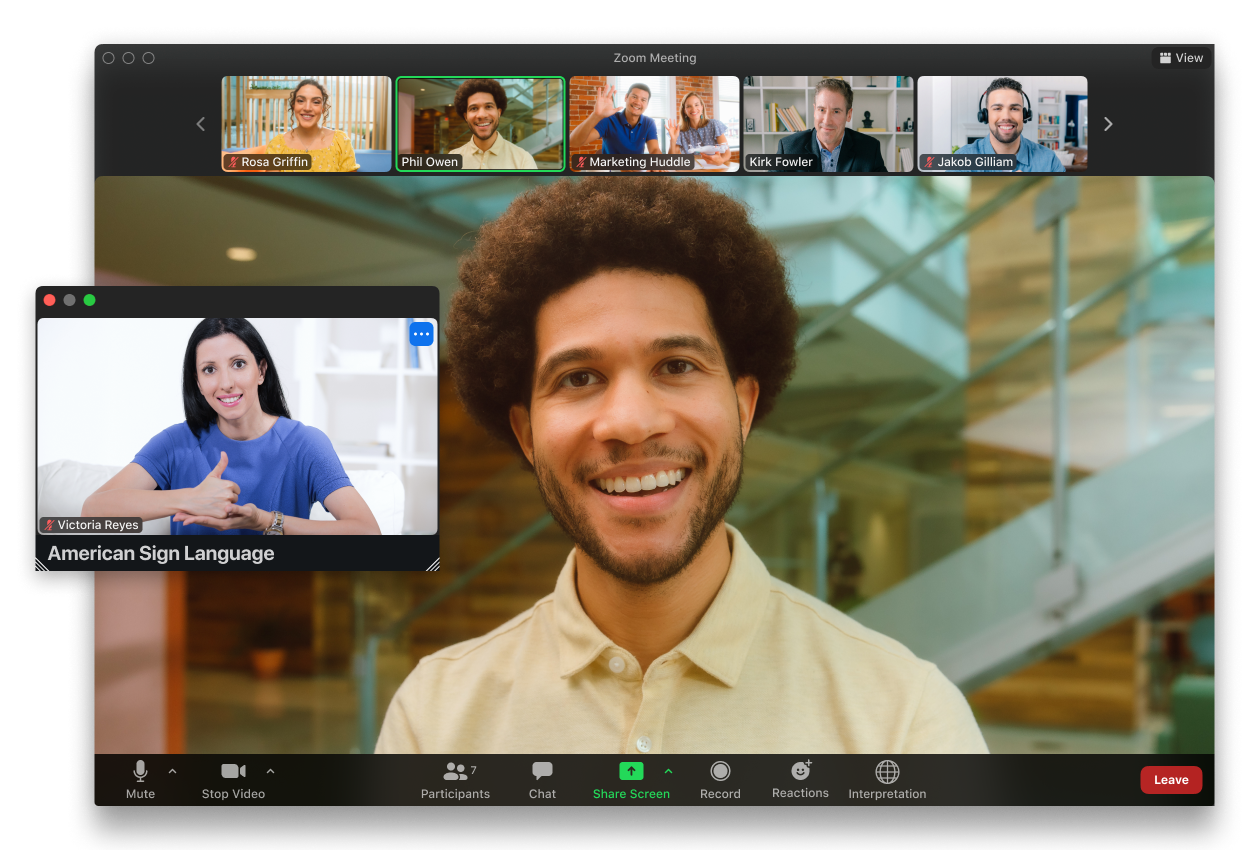The width and height of the screenshot is (1250, 850).
Task: Close the sign language interpreter window
Action: pyautogui.click(x=49, y=300)
